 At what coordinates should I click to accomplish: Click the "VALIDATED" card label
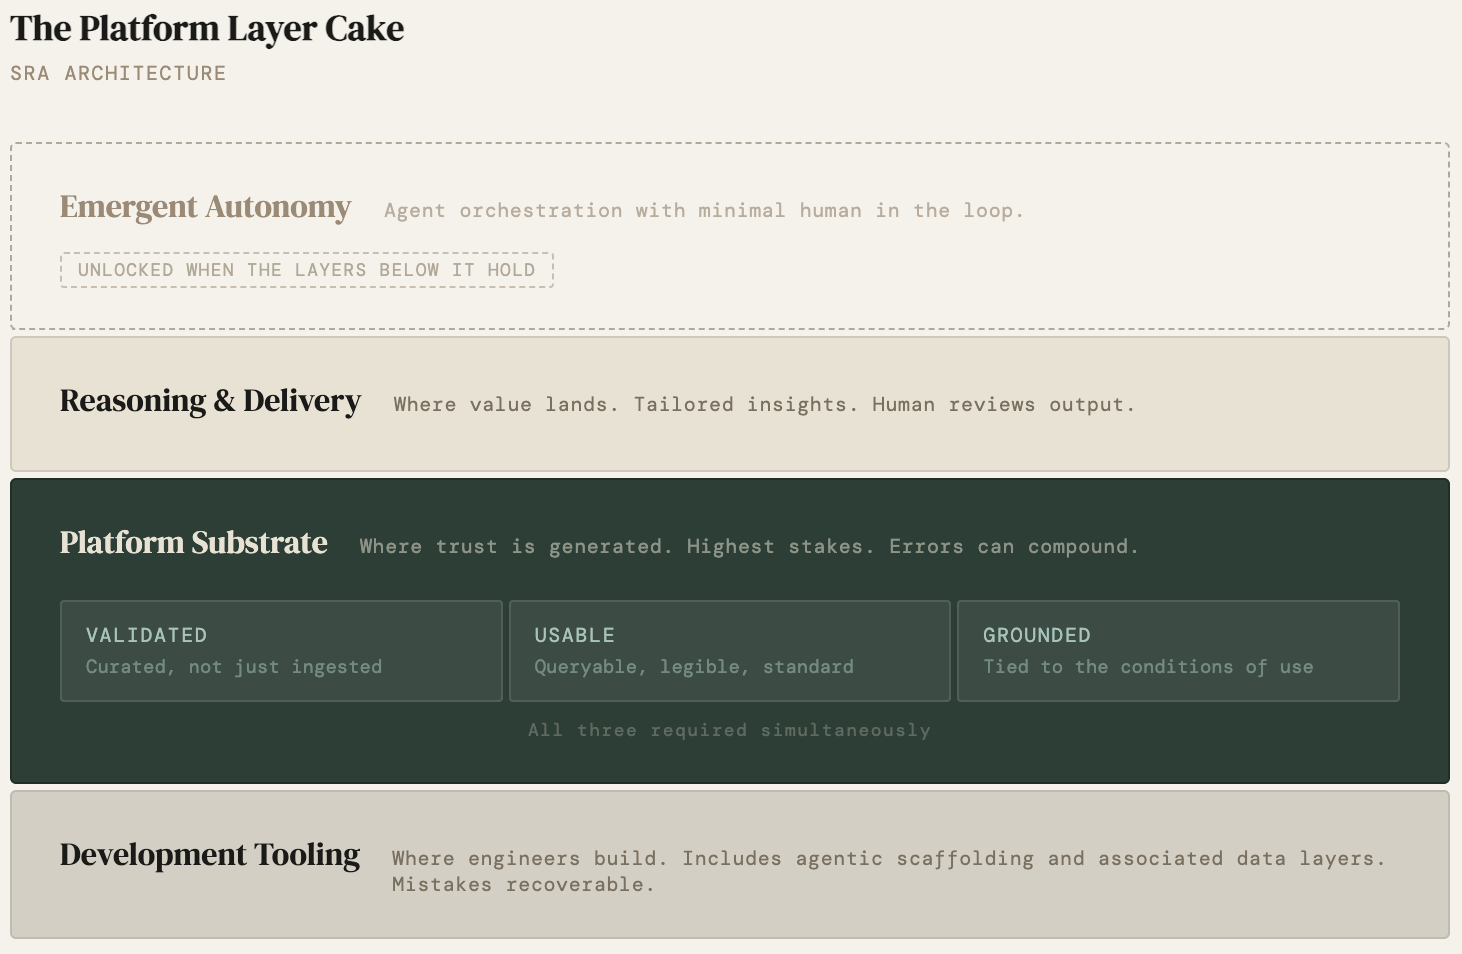click(146, 635)
